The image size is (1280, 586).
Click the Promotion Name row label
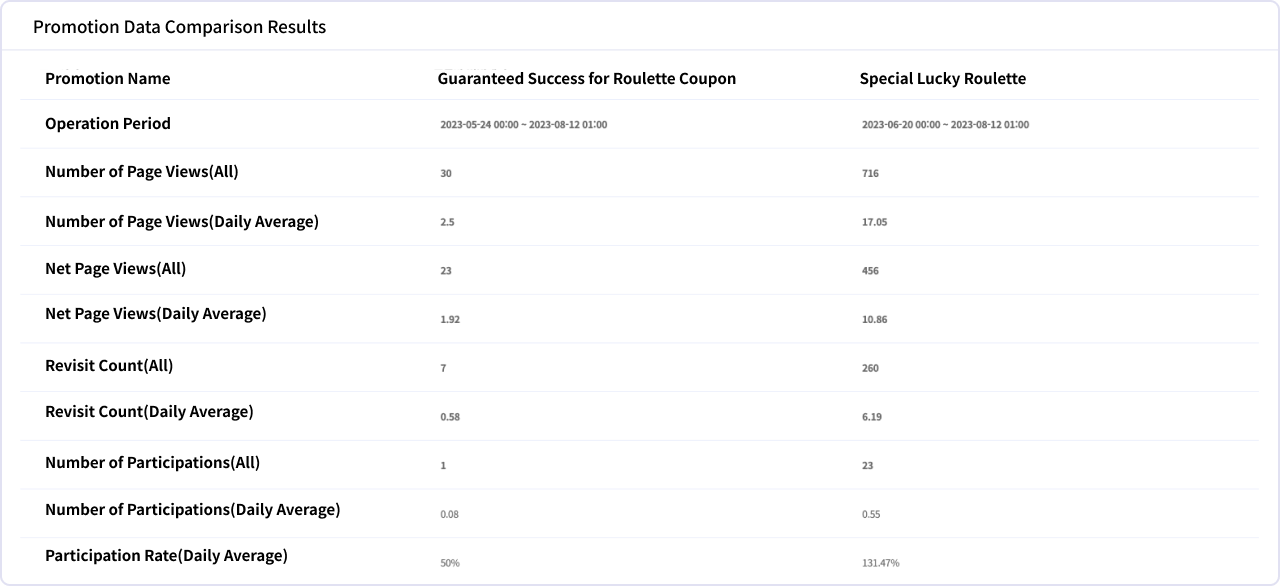click(x=108, y=79)
